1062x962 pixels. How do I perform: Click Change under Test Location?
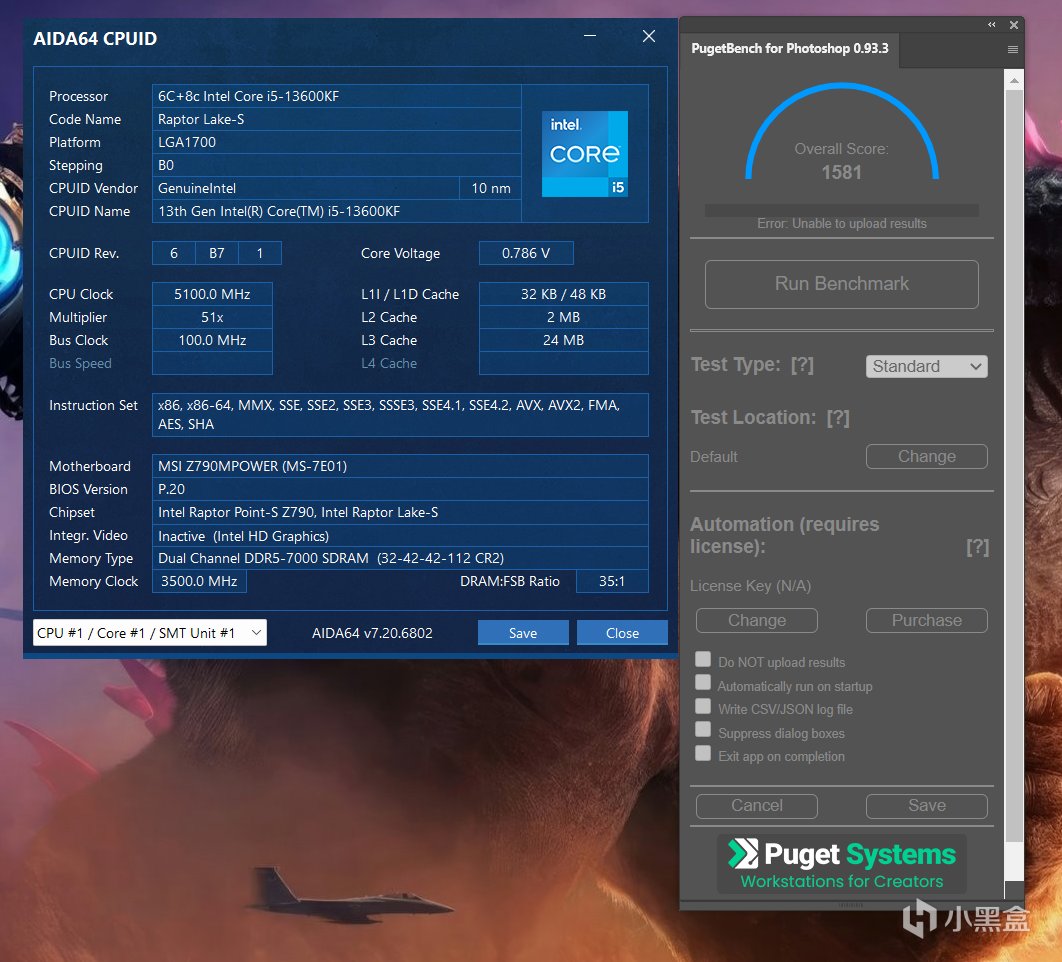click(926, 457)
